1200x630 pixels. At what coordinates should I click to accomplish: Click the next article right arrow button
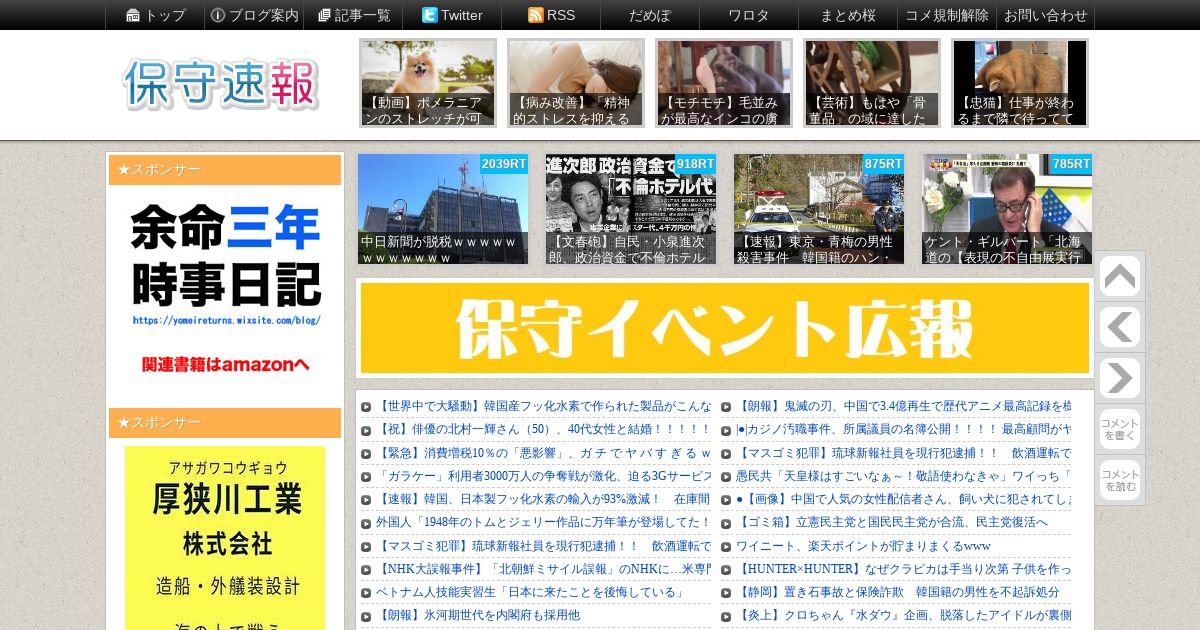click(x=1119, y=378)
